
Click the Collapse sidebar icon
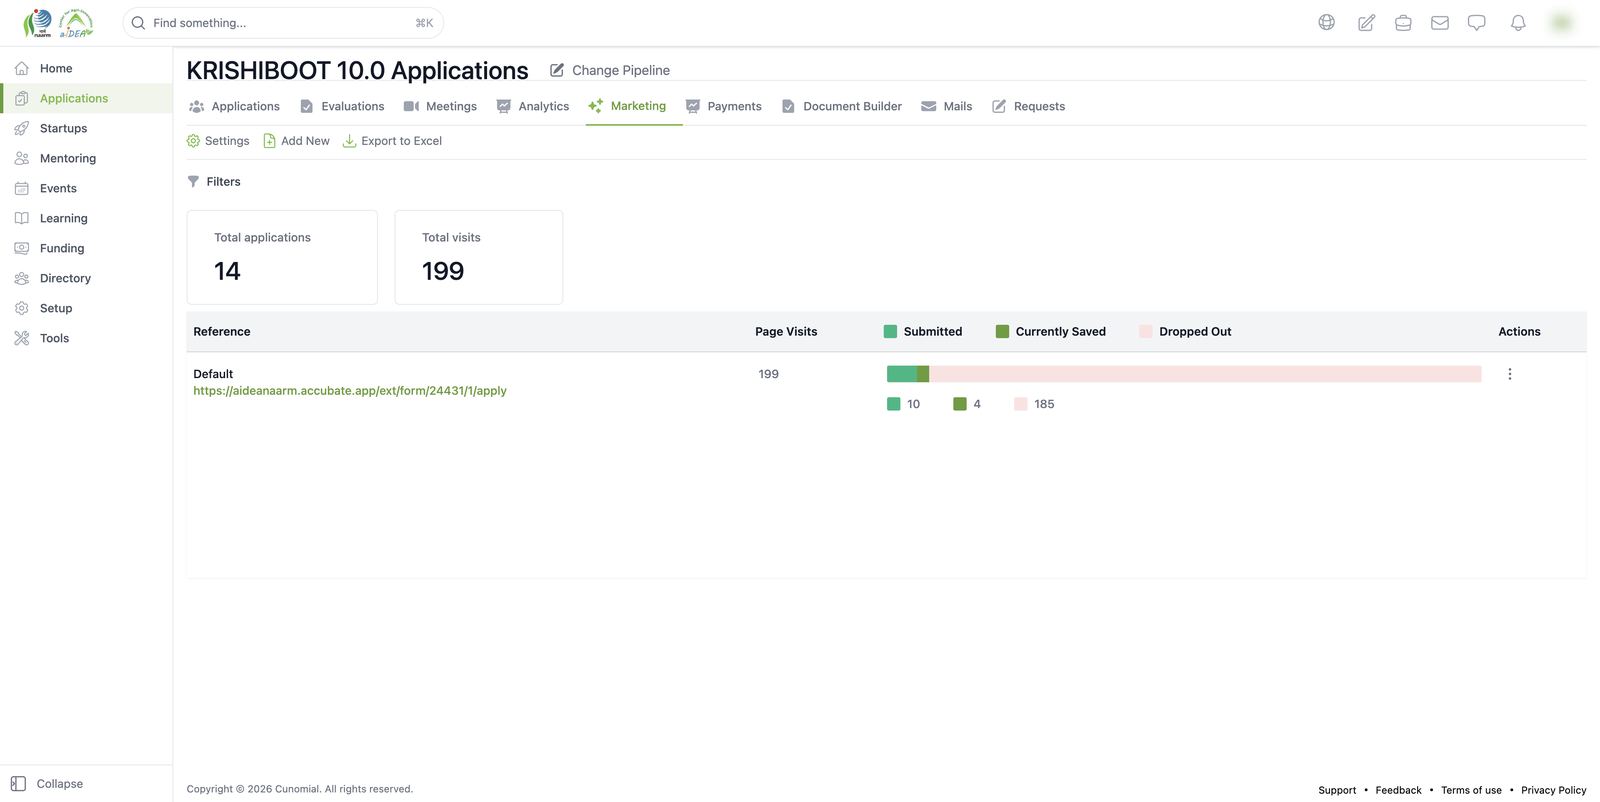(x=18, y=784)
